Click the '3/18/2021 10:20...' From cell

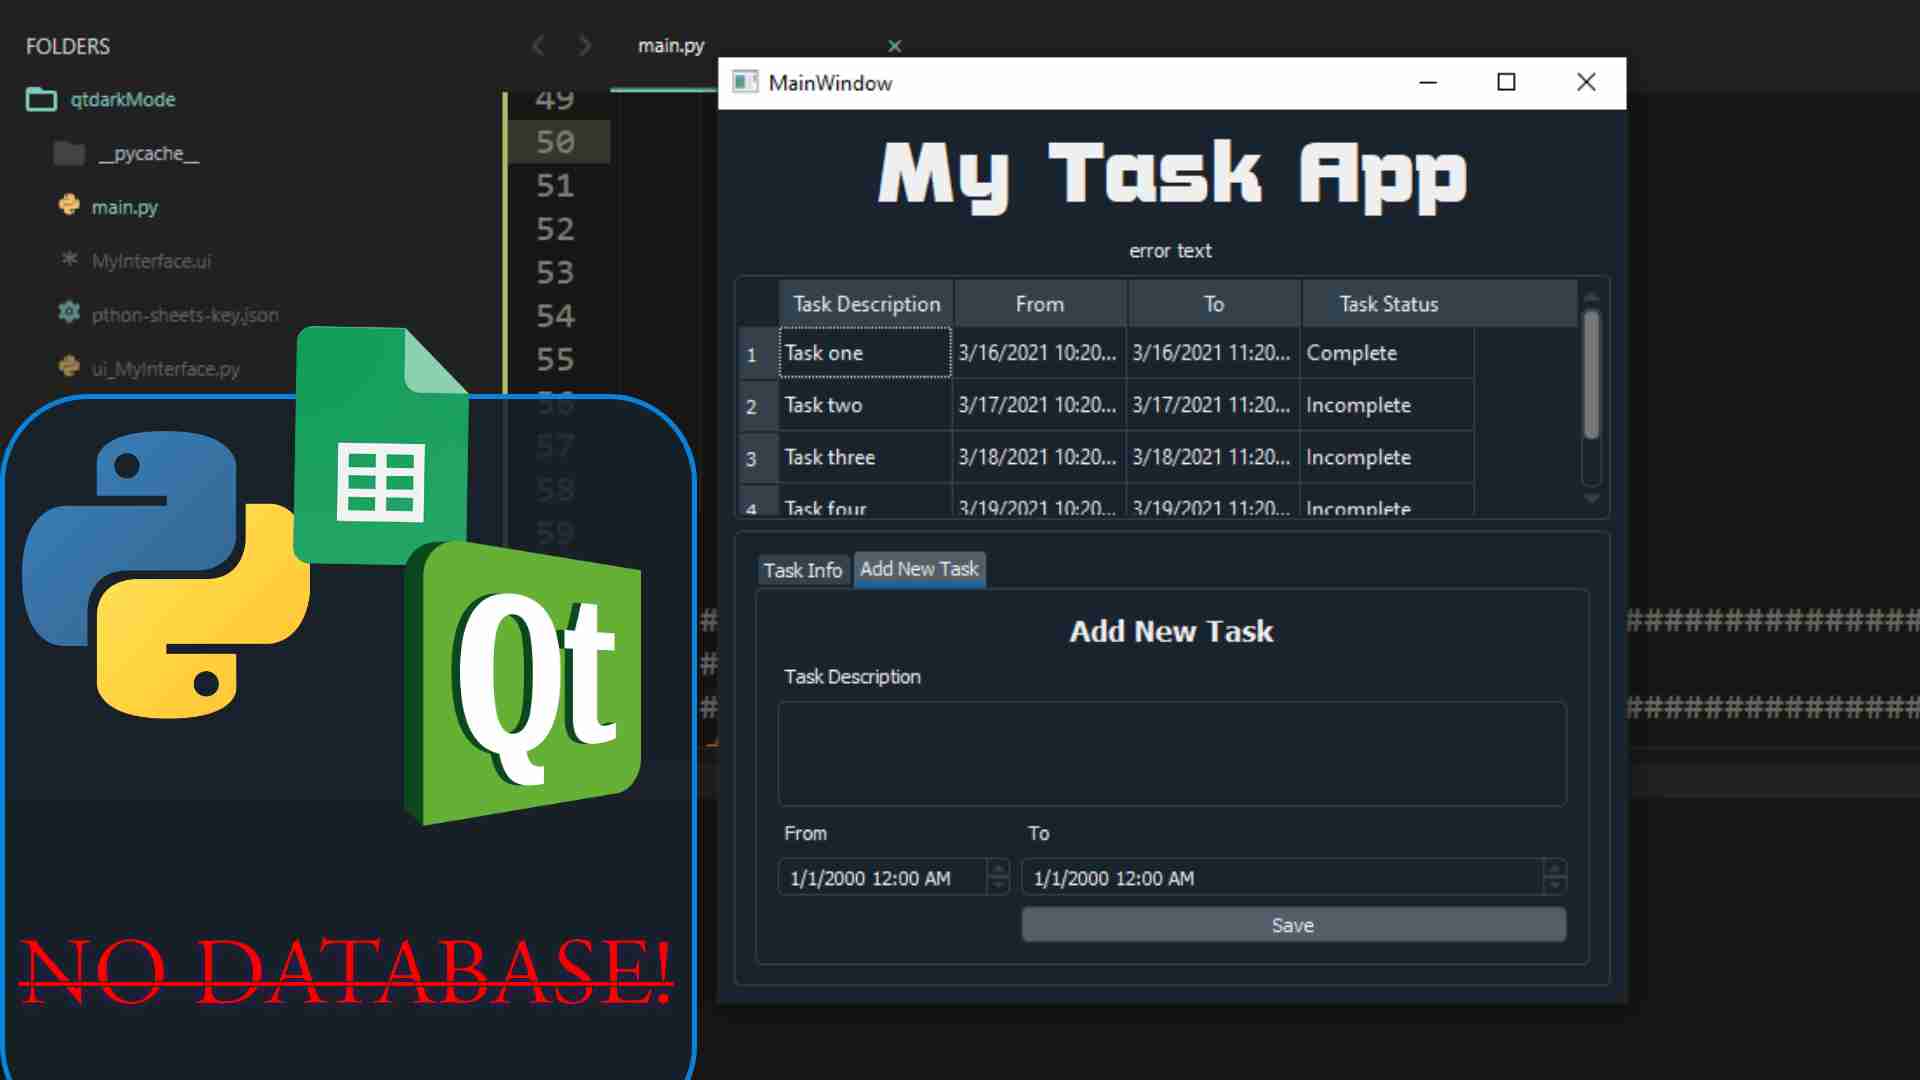[x=1039, y=457]
